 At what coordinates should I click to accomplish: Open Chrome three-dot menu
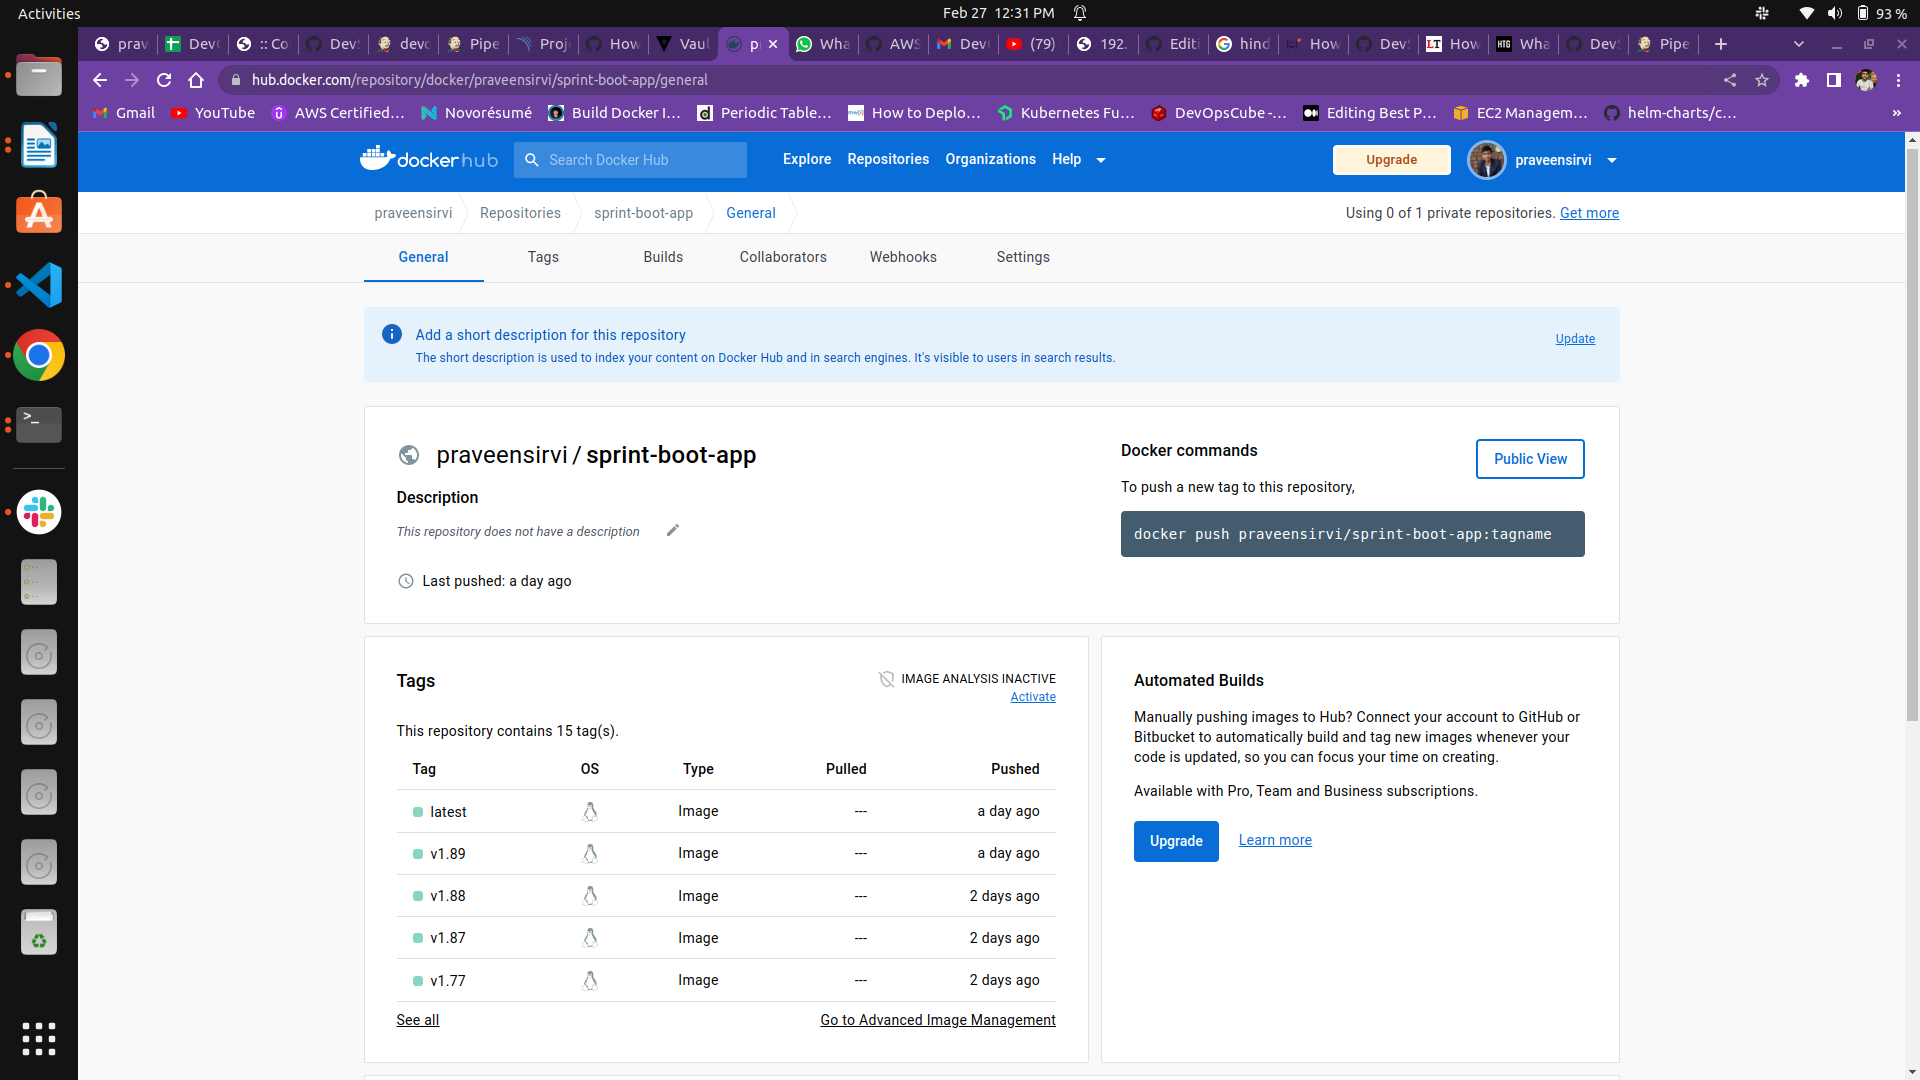point(1898,80)
